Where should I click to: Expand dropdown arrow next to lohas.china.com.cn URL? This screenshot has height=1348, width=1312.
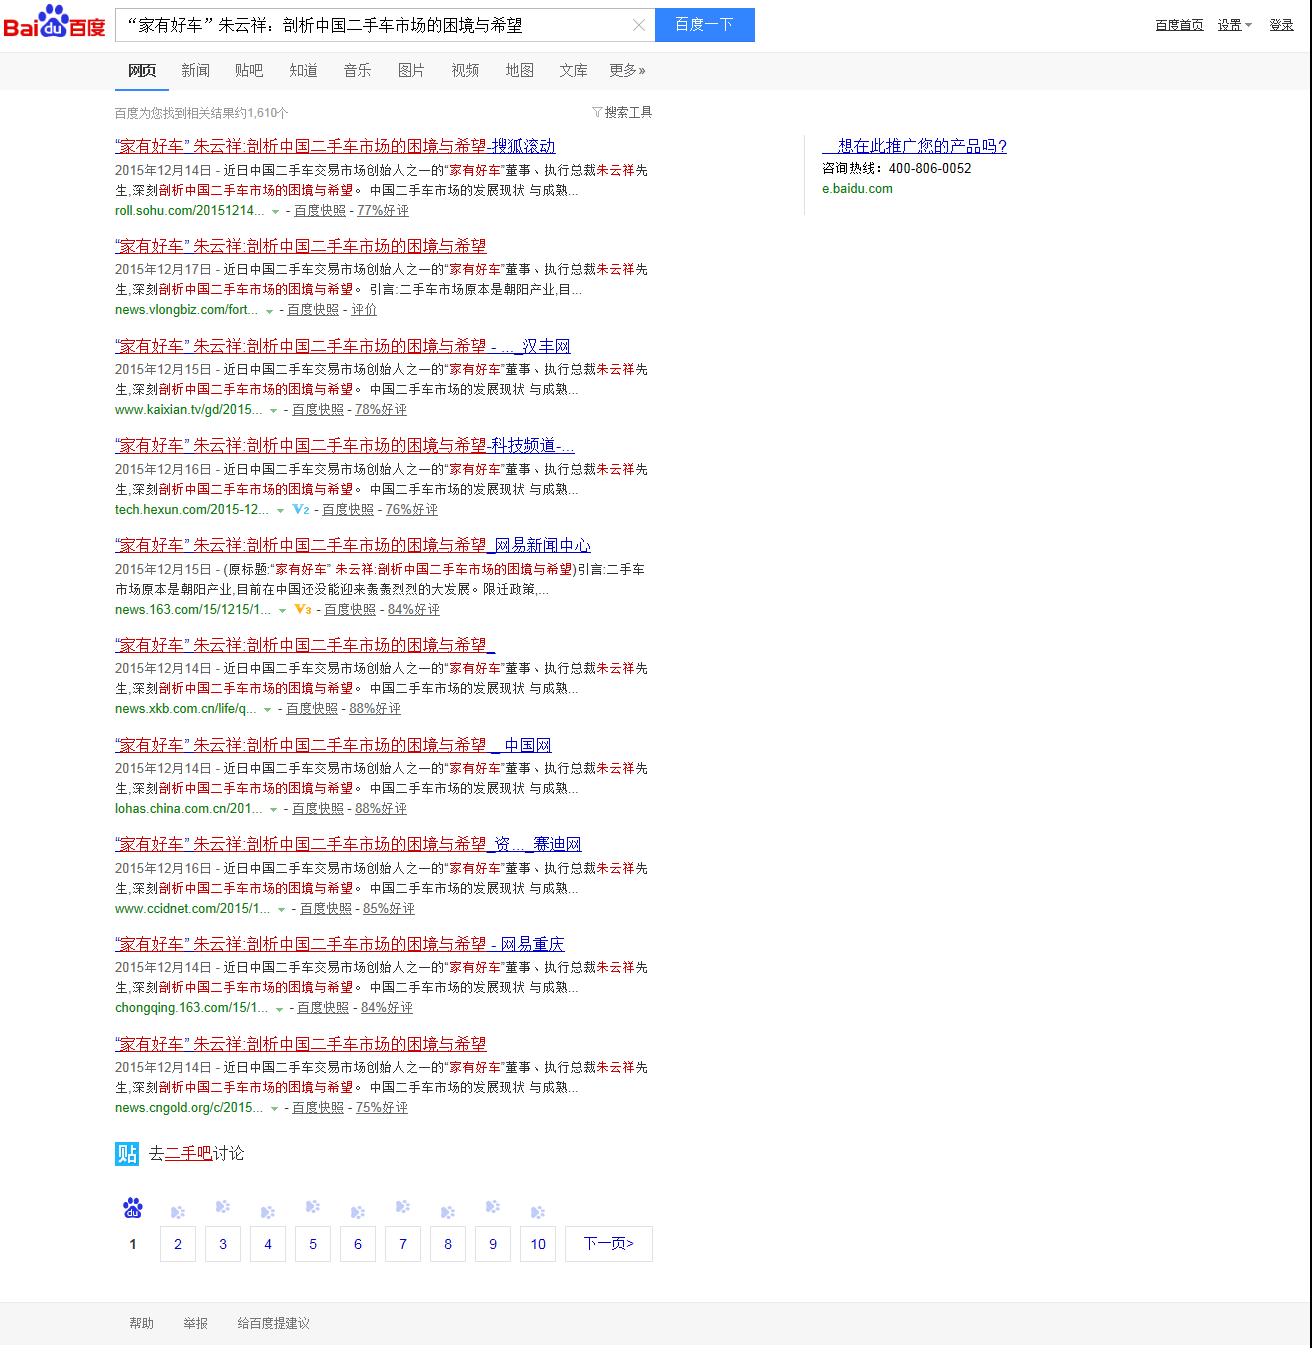(x=273, y=810)
